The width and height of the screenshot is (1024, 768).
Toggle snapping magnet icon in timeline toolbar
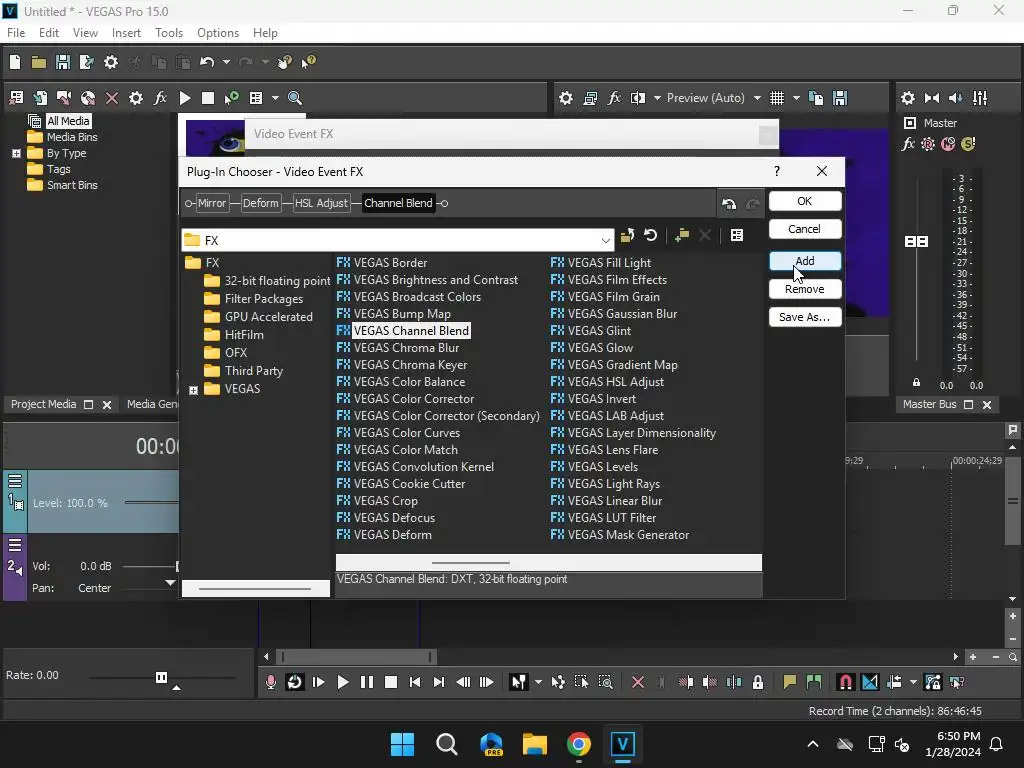845,682
